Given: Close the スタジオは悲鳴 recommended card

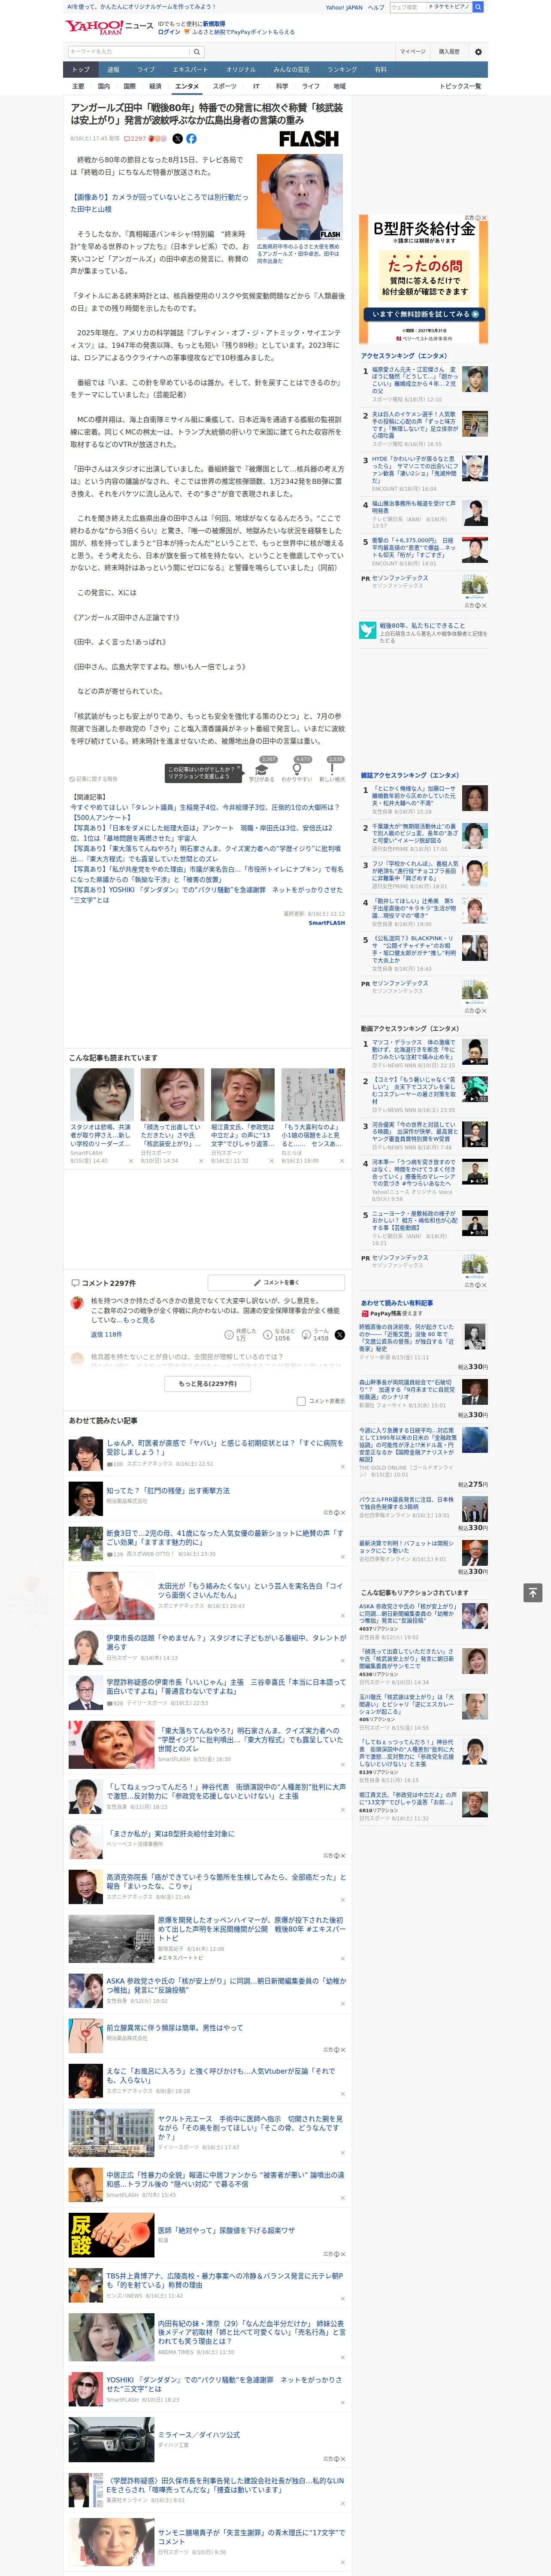Looking at the screenshot, I should 131,1161.
